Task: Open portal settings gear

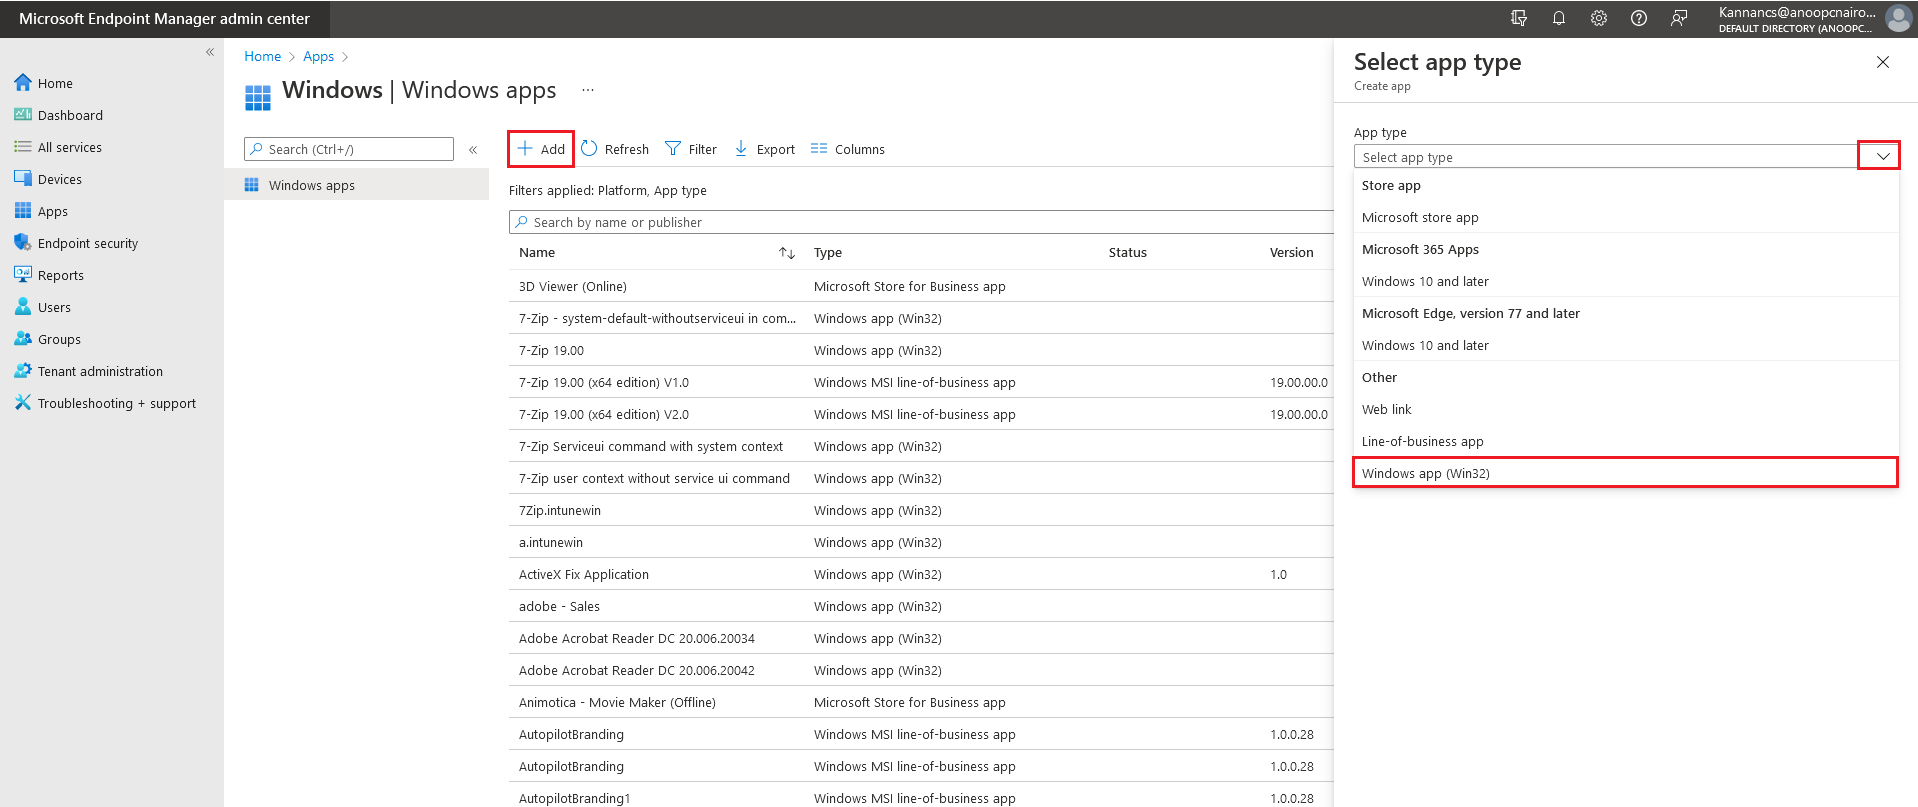Action: tap(1599, 18)
